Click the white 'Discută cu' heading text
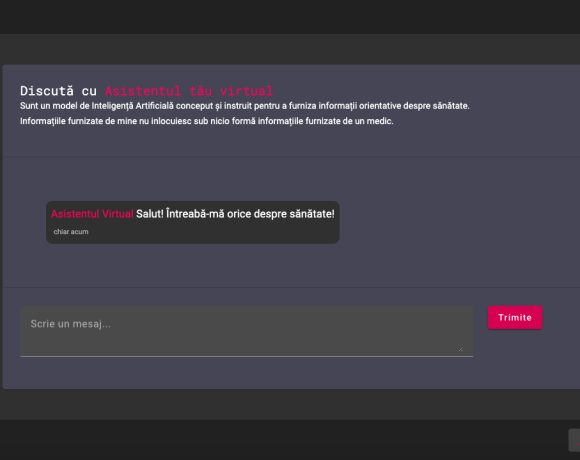The height and width of the screenshot is (460, 580). coord(58,91)
